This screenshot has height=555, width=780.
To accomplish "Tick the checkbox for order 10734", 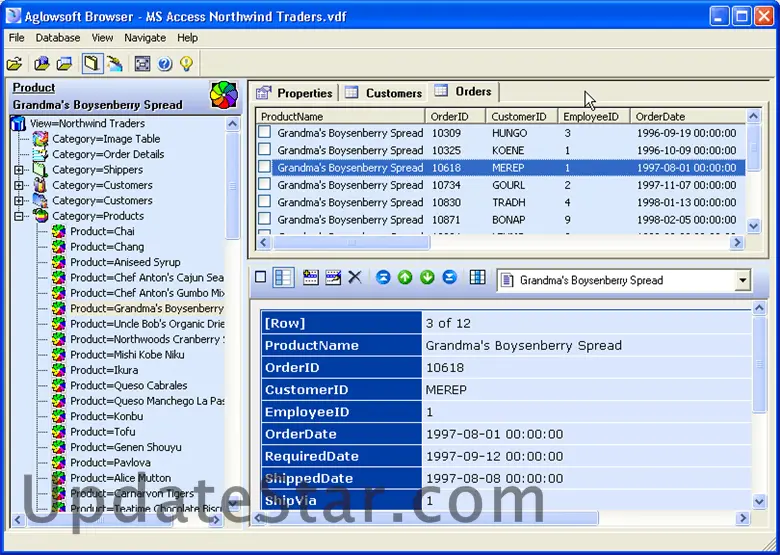I will [265, 185].
